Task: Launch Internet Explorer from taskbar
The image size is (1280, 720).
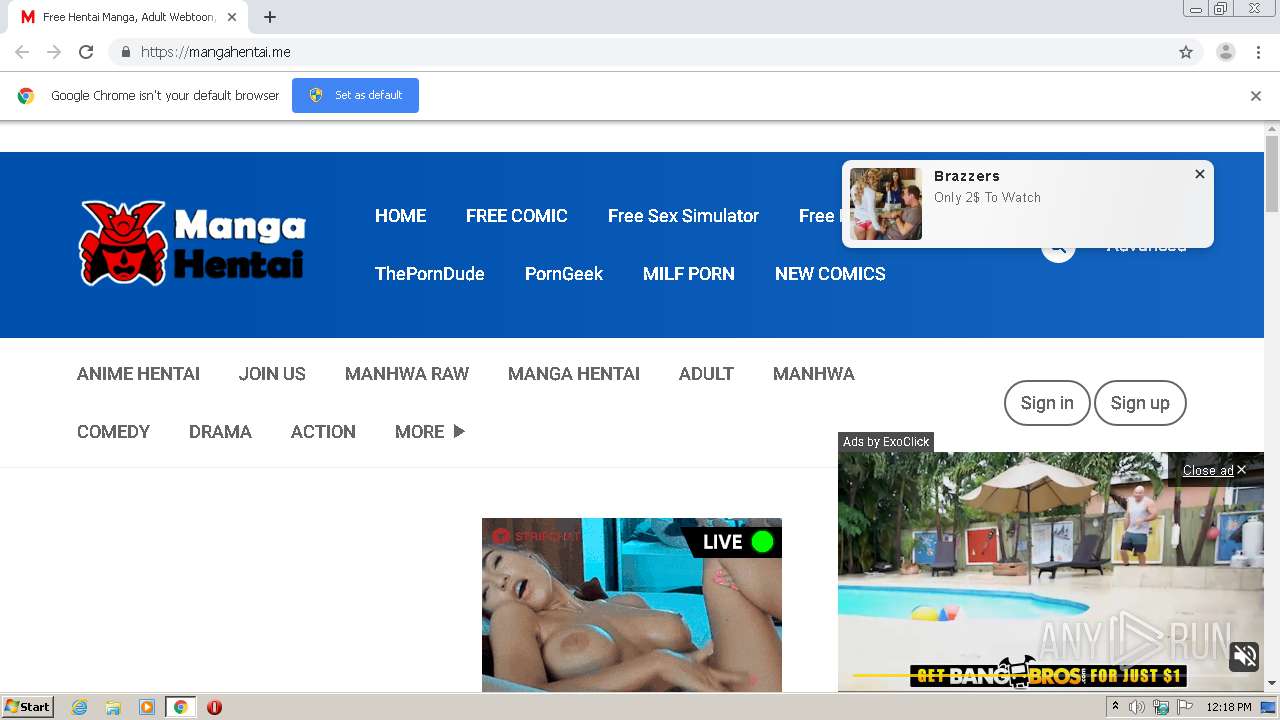Action: [80, 707]
